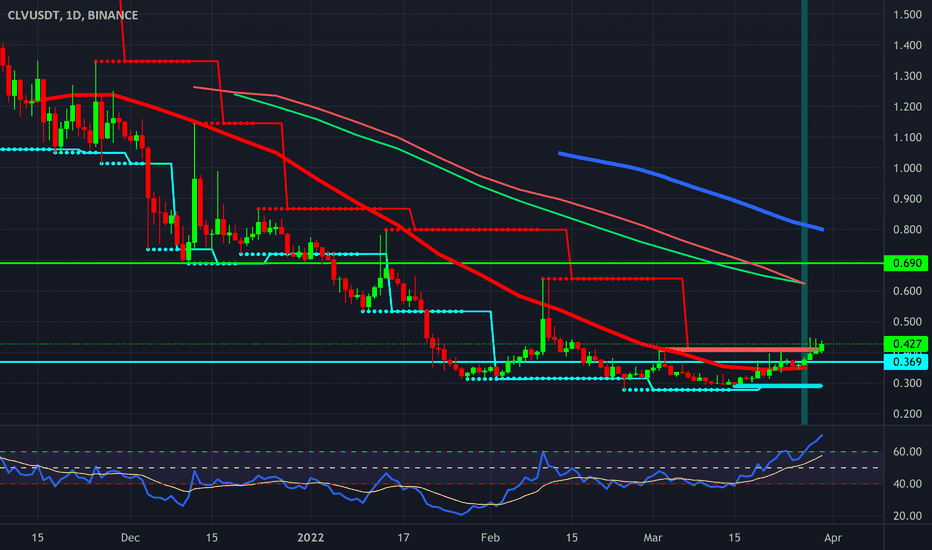Click the 0.200 price axis value
Screen dimensions: 932x550
point(908,414)
